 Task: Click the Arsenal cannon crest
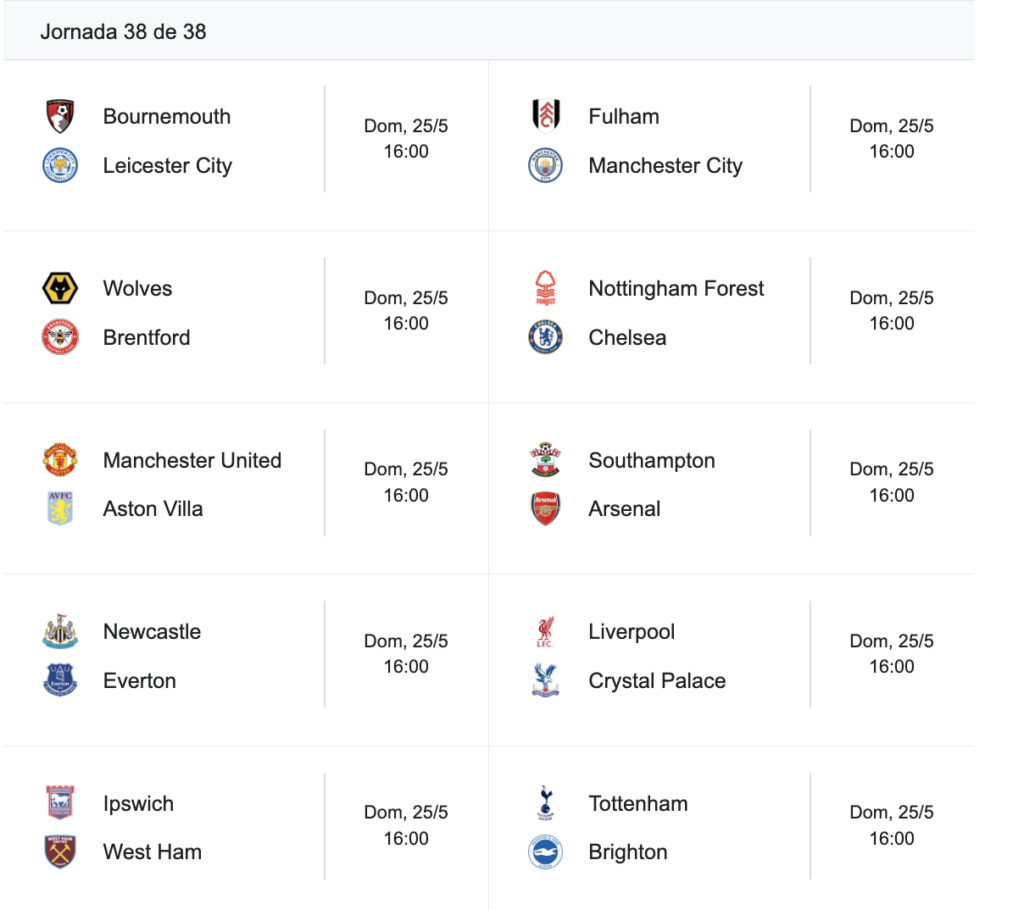point(545,509)
